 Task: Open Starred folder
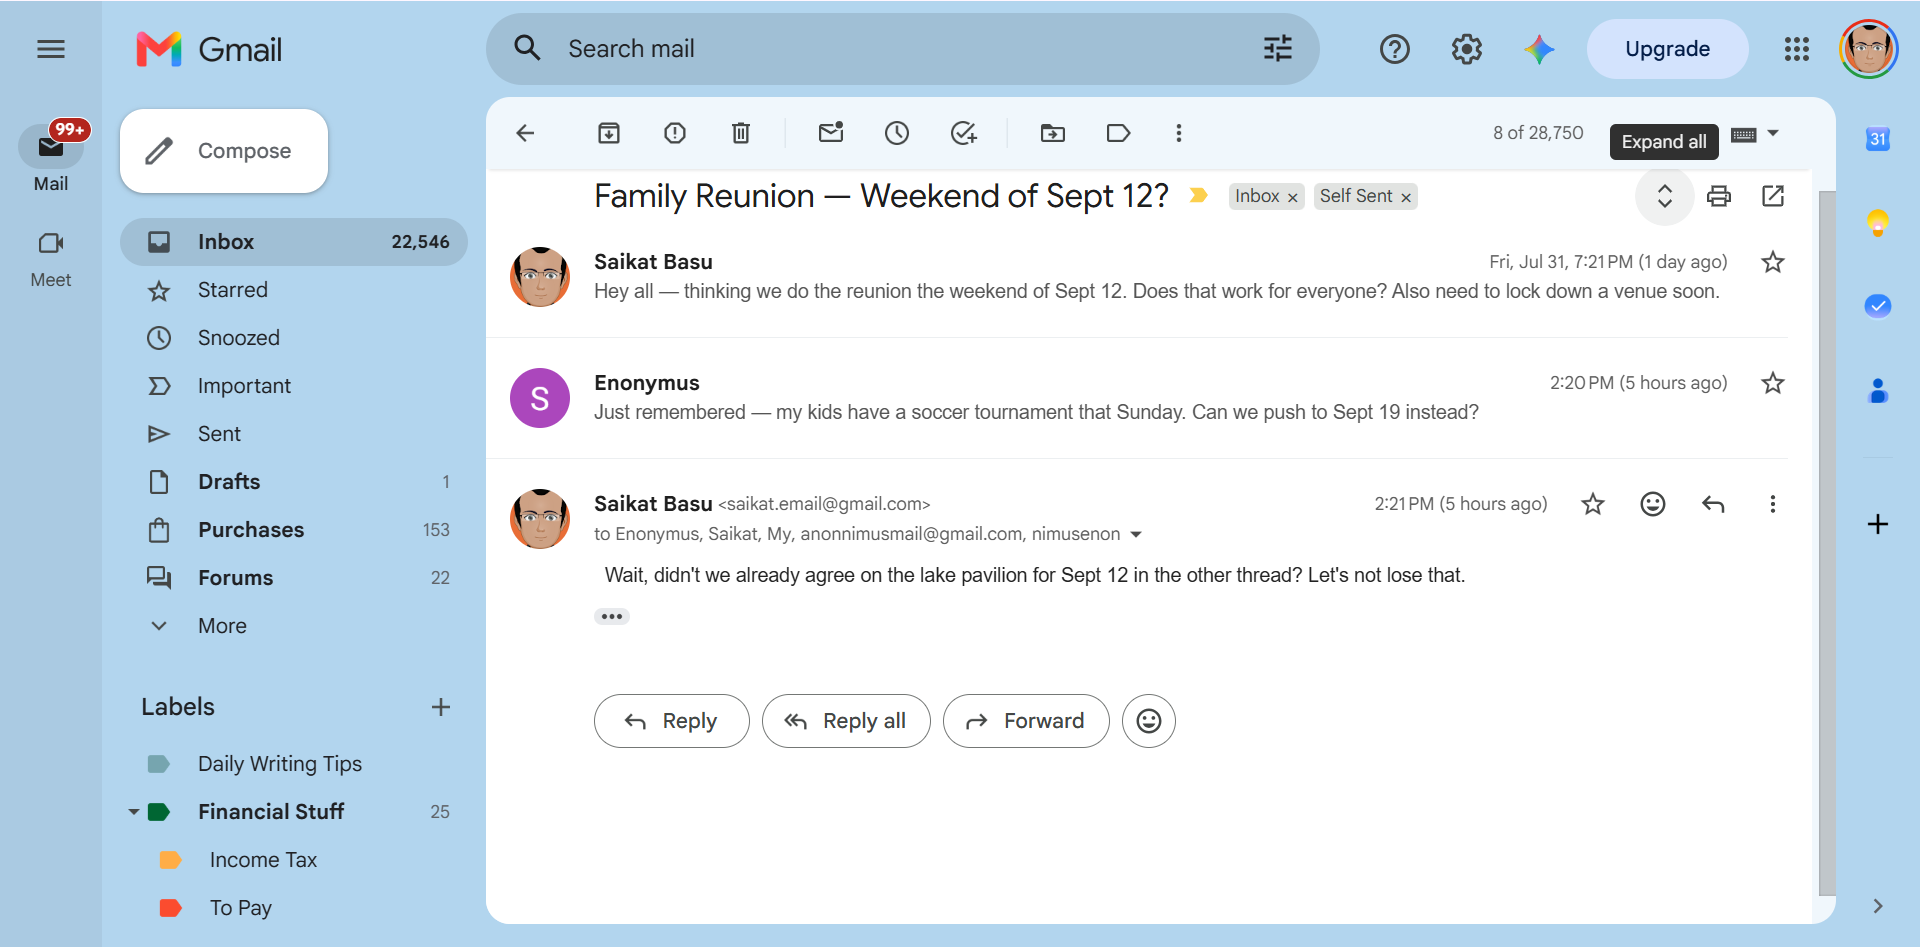294,290
